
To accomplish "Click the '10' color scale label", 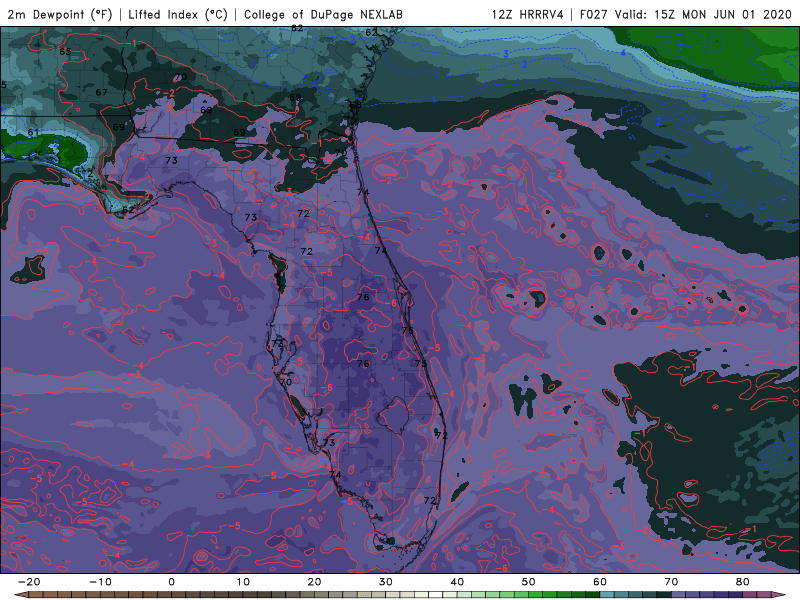I will pyautogui.click(x=243, y=582).
